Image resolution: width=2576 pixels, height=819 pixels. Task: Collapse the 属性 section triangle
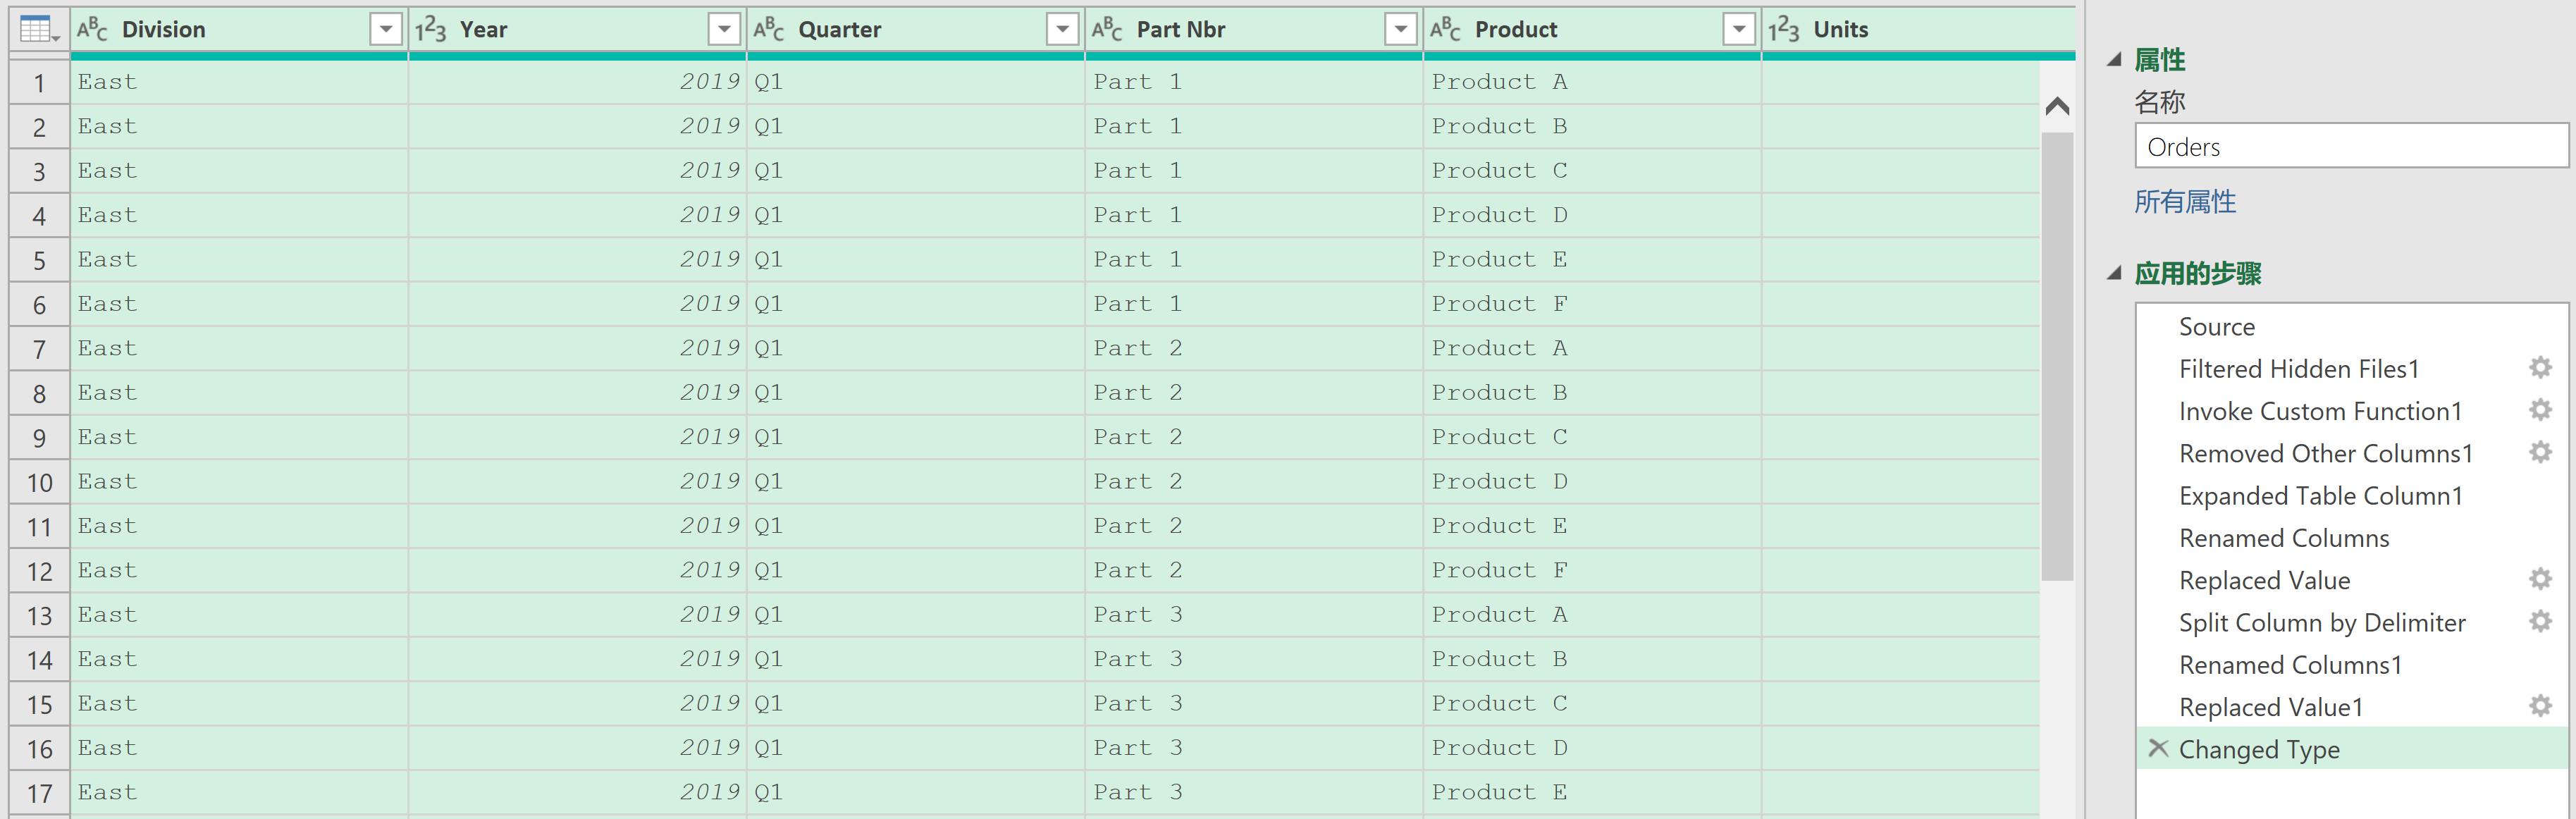click(x=2114, y=60)
